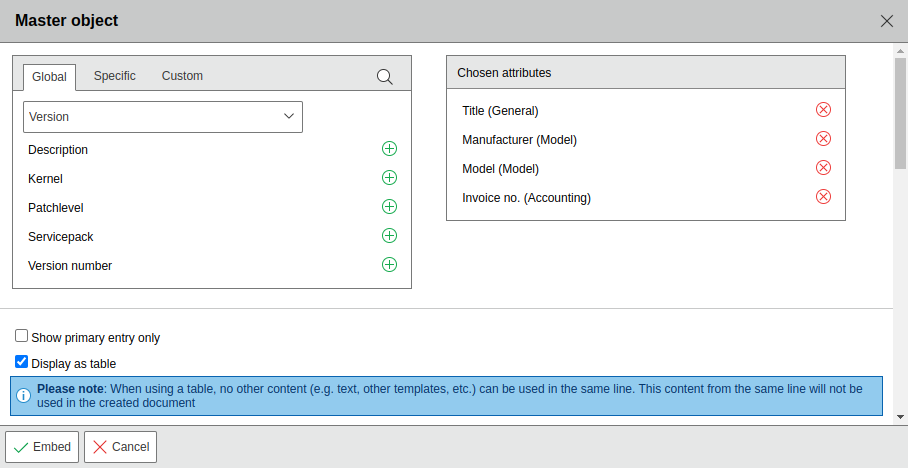Viewport: 908px width, 468px height.
Task: Uncheck Display as table option
Action: [x=22, y=363]
